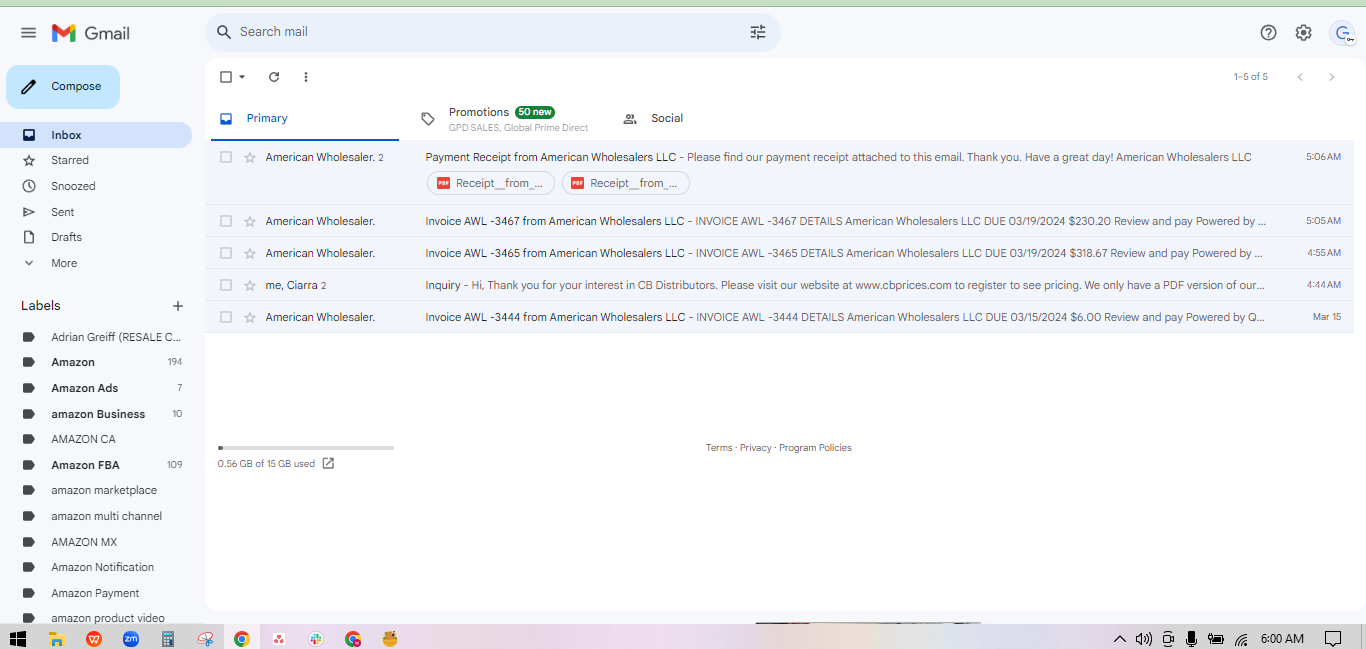Viewport: 1366px width, 649px height.
Task: Open the Settings gear icon
Action: (x=1303, y=32)
